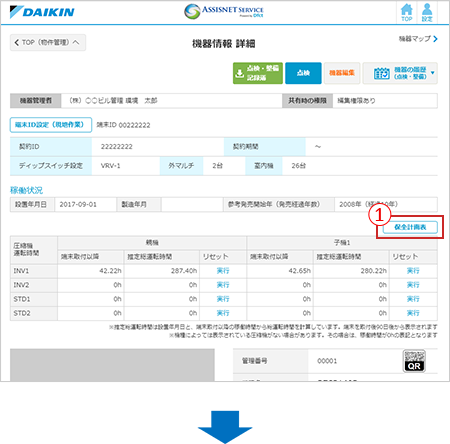Image resolution: width=450 pixels, height=444 pixels.
Task: Select 室内機 count 26台
Action: (298, 166)
